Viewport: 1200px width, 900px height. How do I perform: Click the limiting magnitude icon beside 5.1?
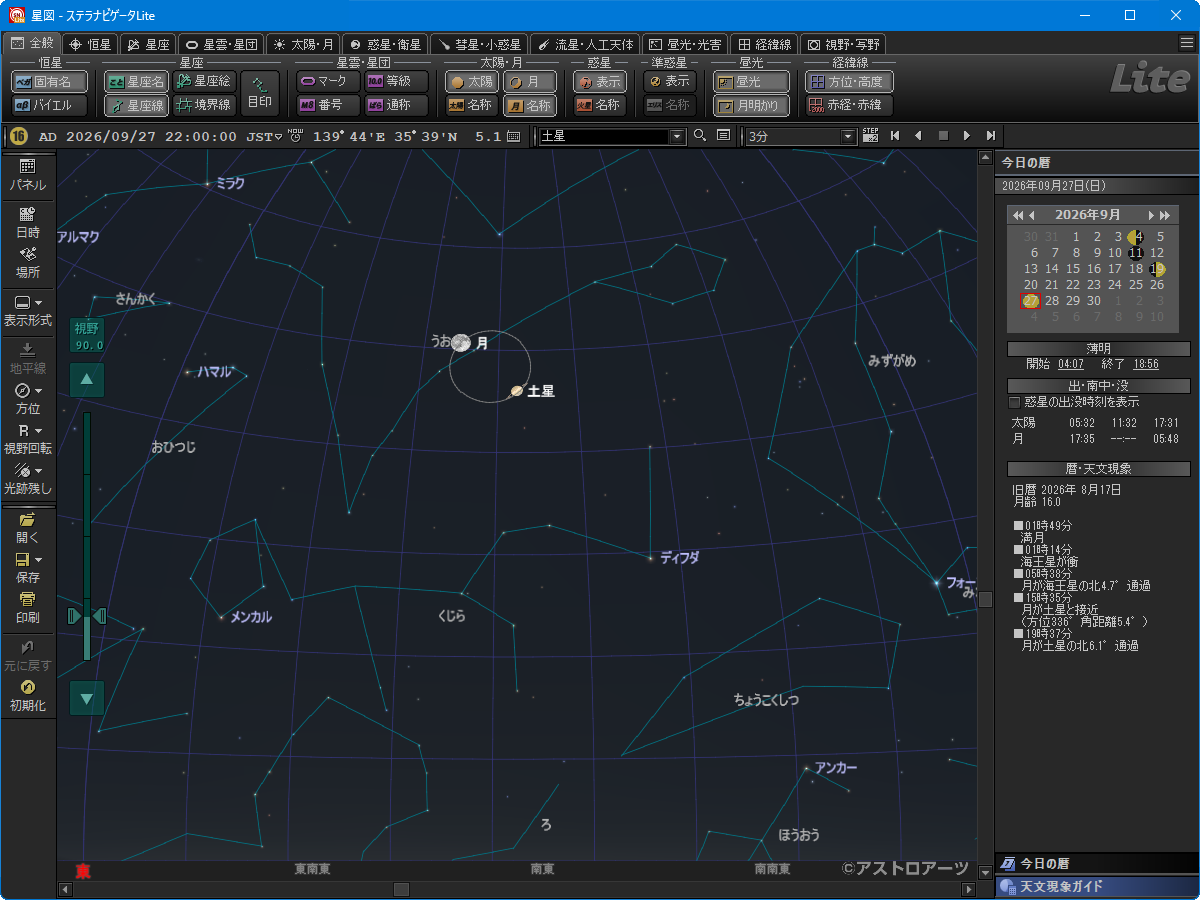513,137
